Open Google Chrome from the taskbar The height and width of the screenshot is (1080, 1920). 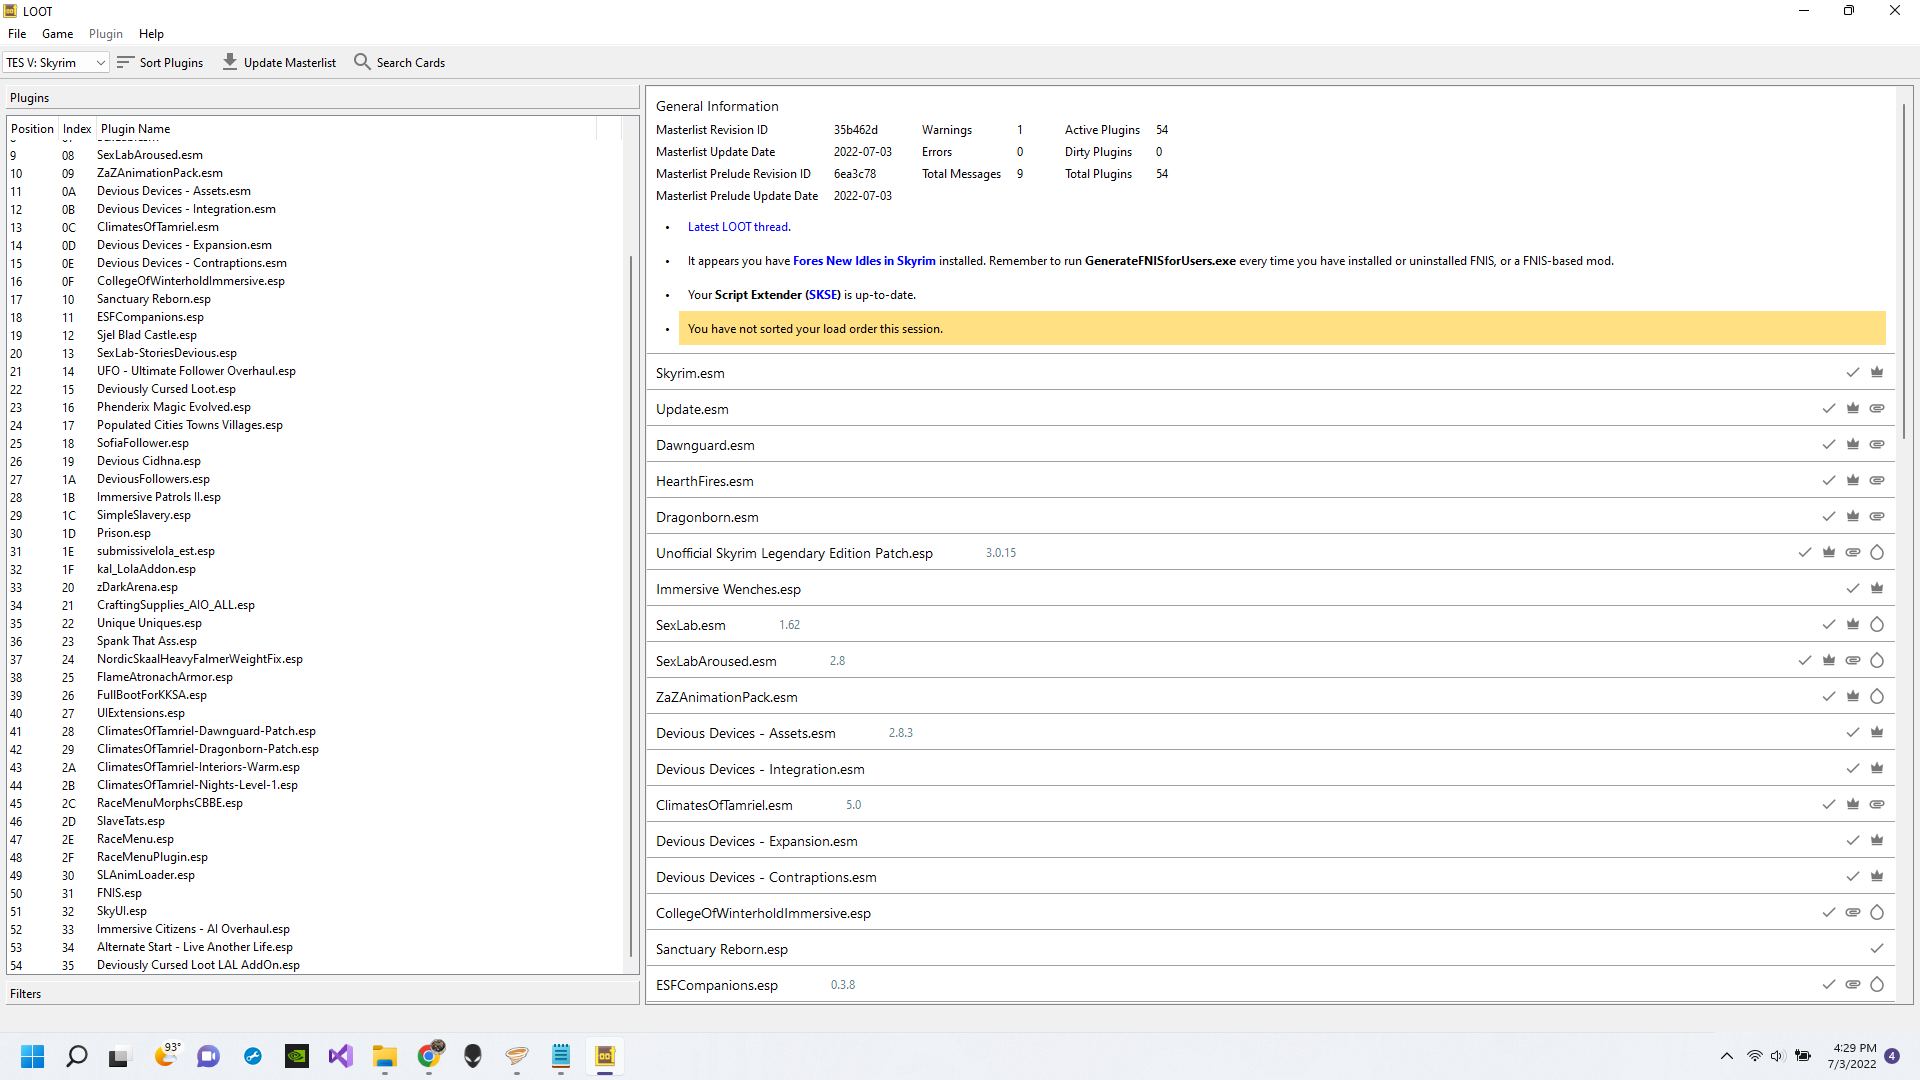pos(429,1056)
